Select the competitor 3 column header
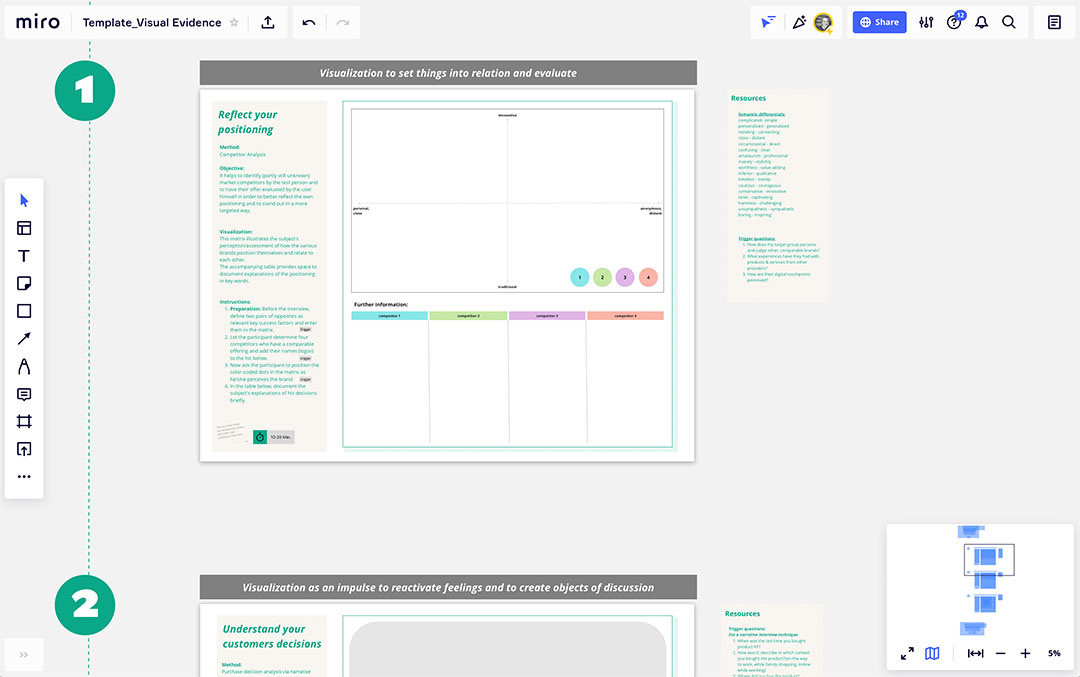1080x677 pixels. click(547, 316)
